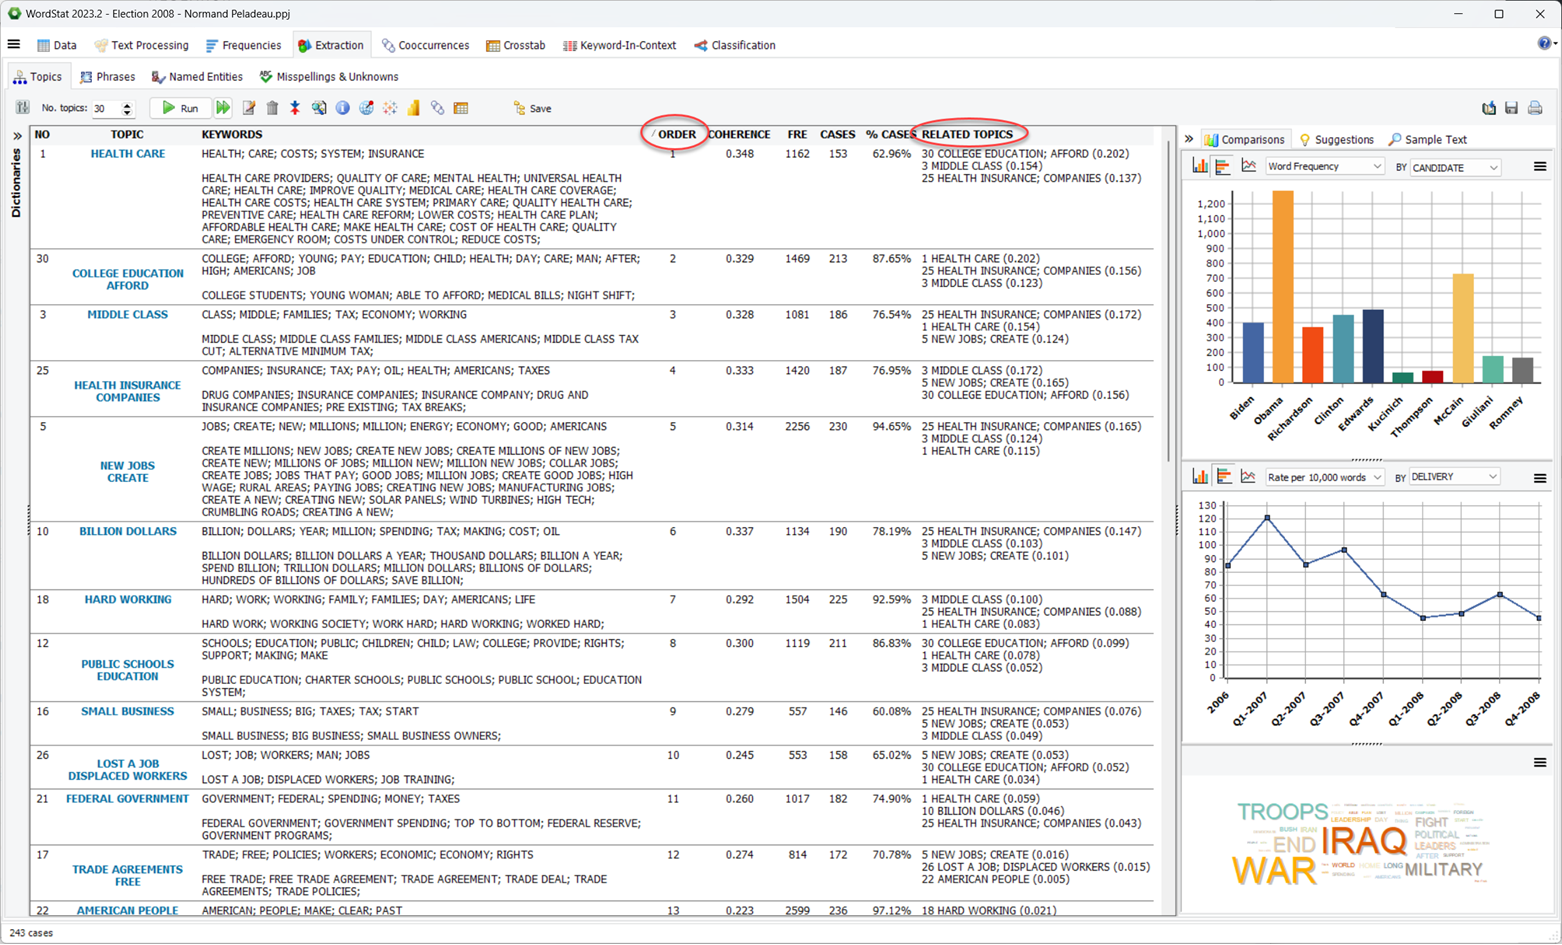The image size is (1562, 945).
Task: Open options menu of Rate per 10,000 chart
Action: tap(1540, 478)
